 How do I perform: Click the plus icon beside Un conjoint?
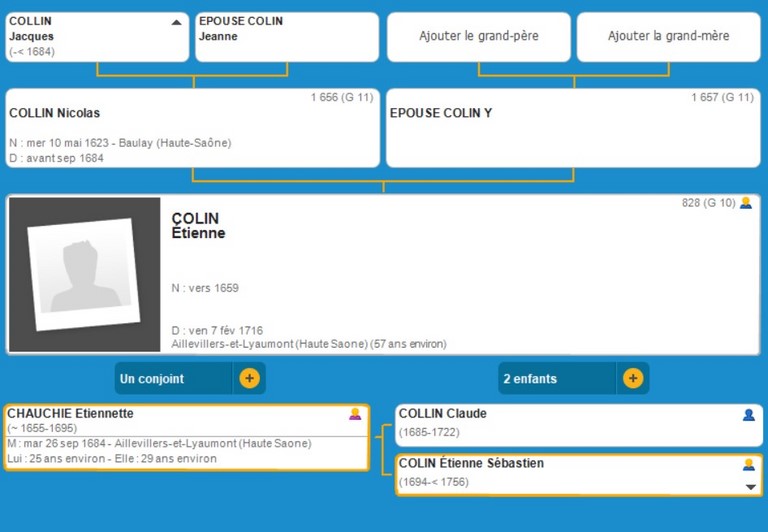(249, 379)
